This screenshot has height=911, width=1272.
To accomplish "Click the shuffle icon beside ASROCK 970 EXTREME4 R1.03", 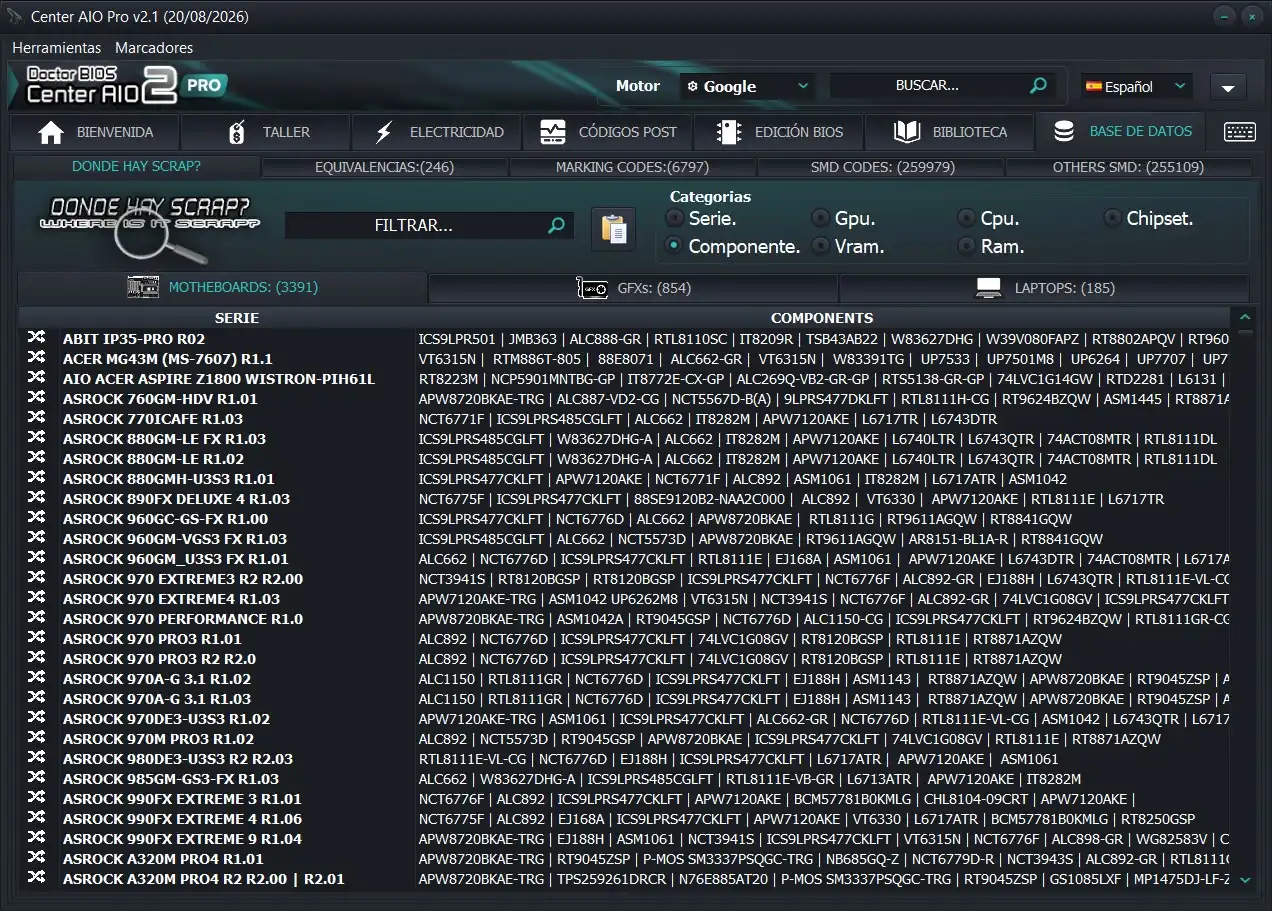I will click(37, 599).
